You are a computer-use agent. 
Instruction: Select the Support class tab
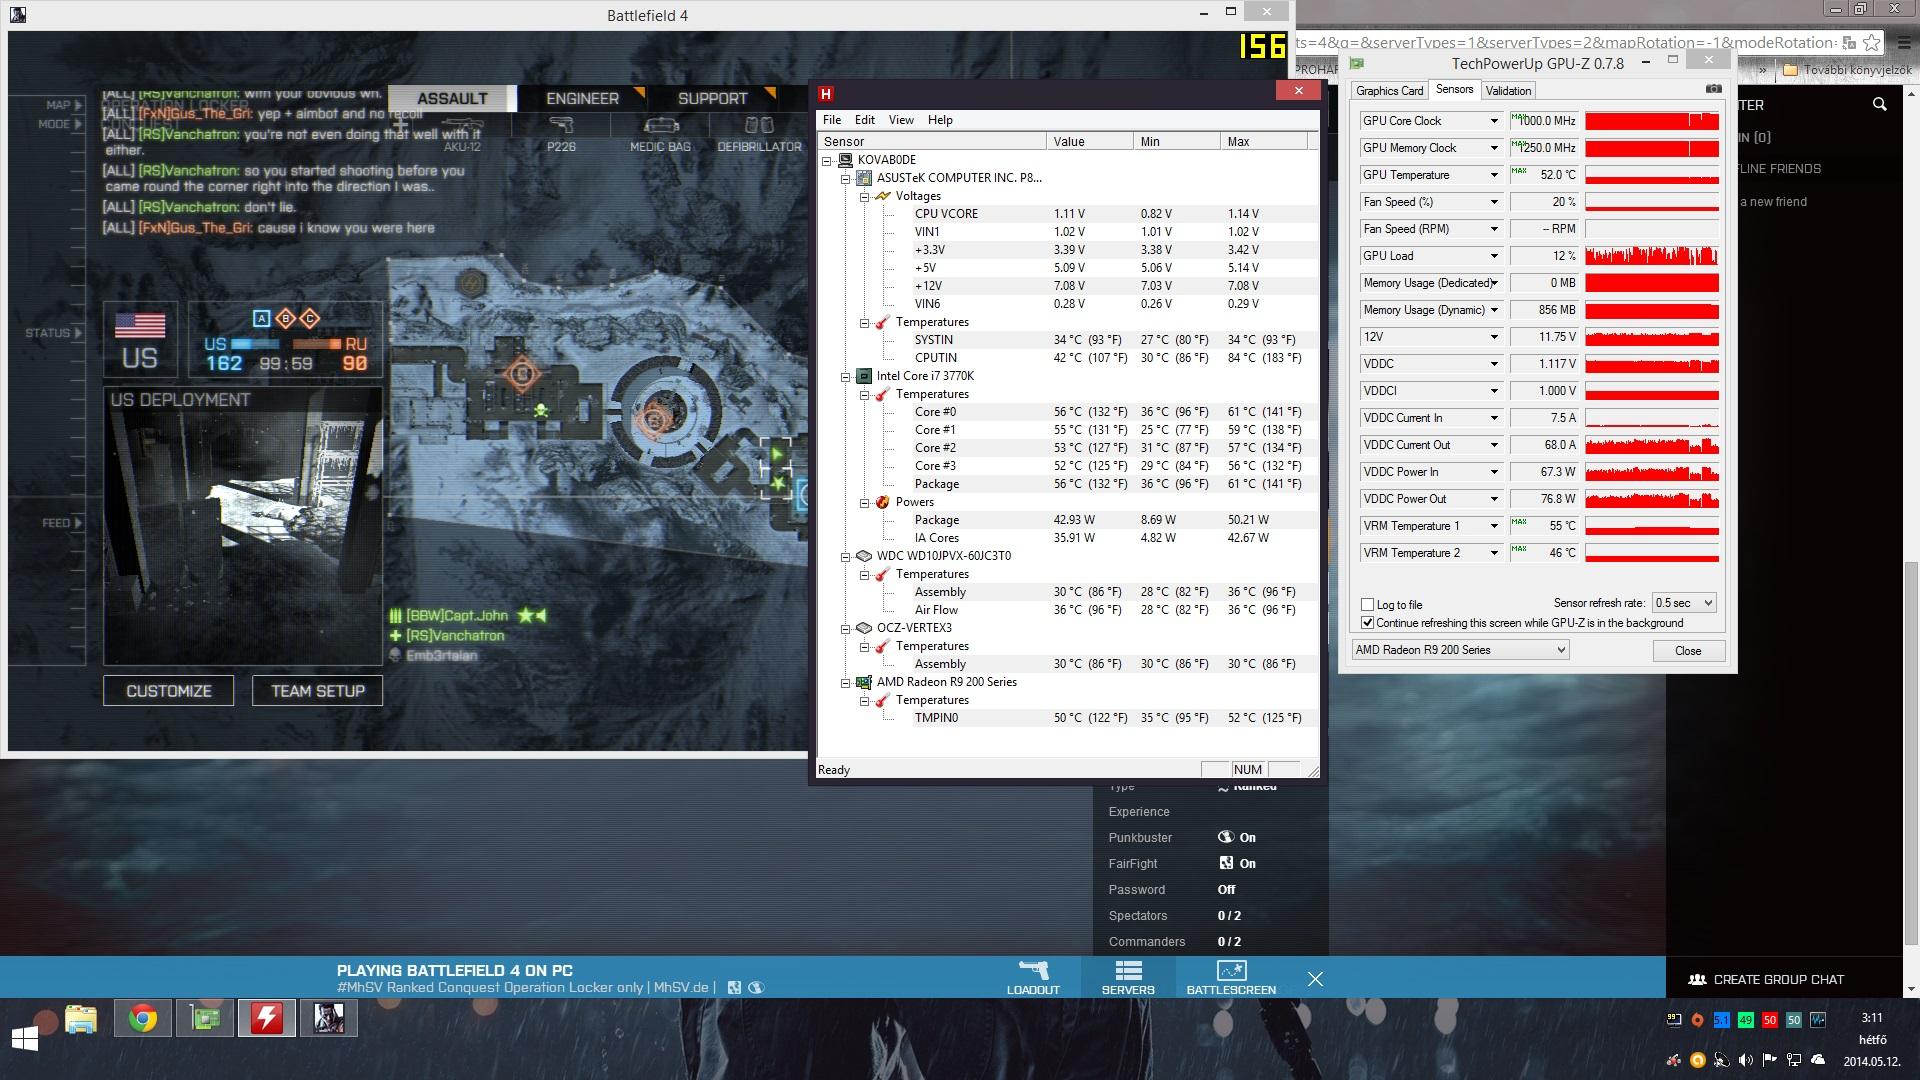tap(712, 98)
